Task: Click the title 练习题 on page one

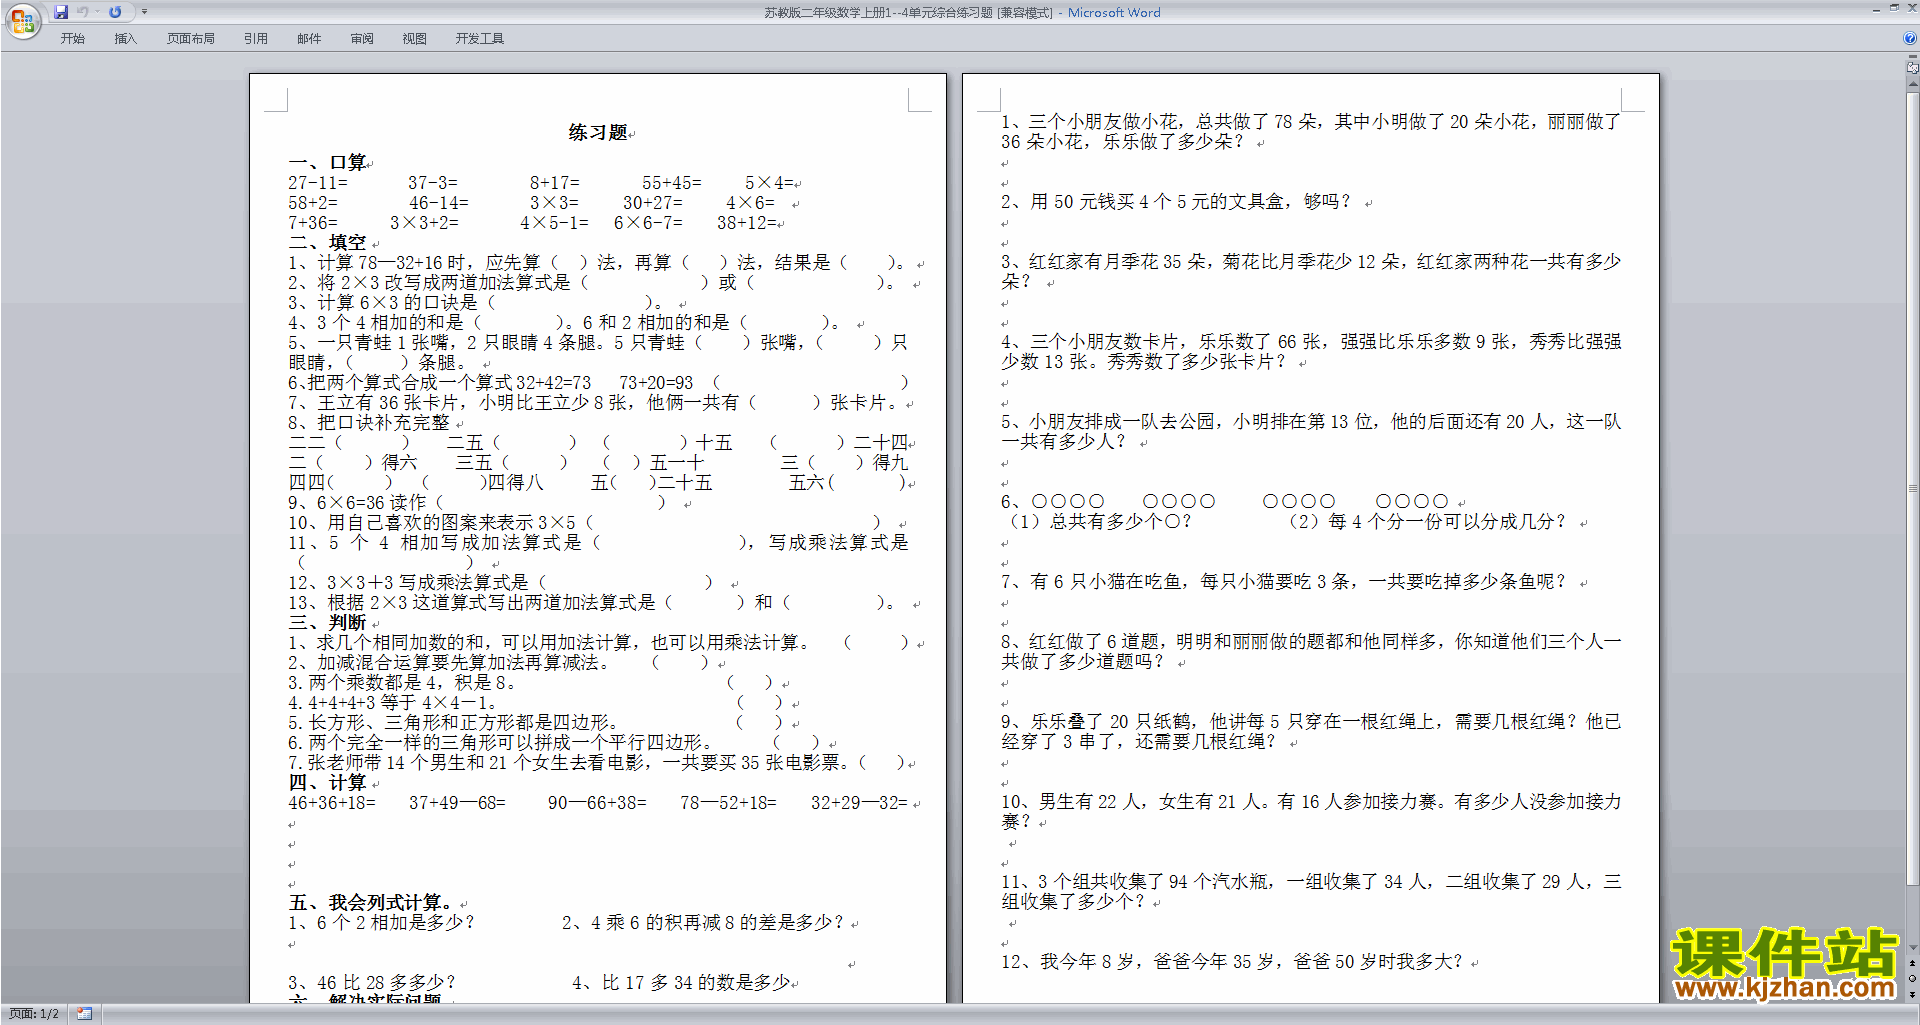Action: [x=598, y=132]
